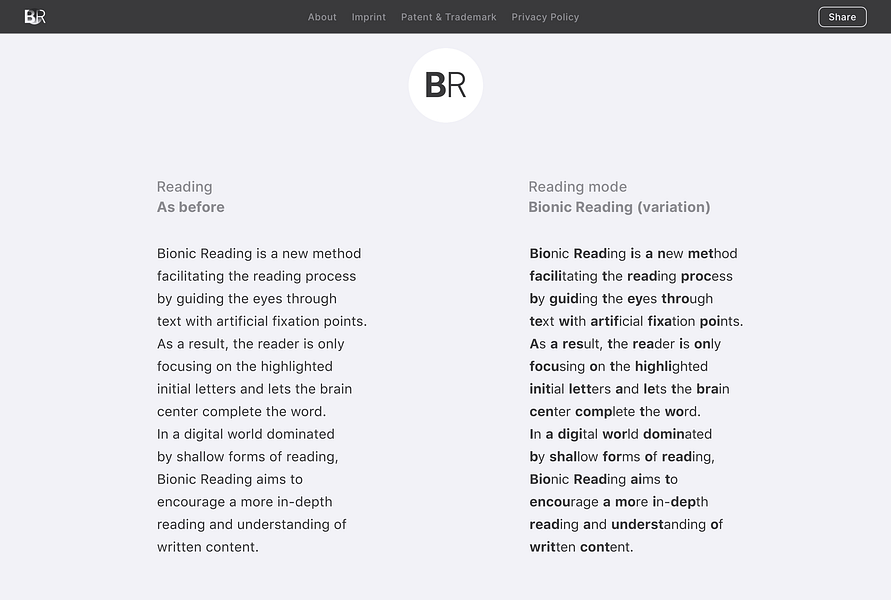Click the plain text paragraph in the left column

click(x=260, y=400)
